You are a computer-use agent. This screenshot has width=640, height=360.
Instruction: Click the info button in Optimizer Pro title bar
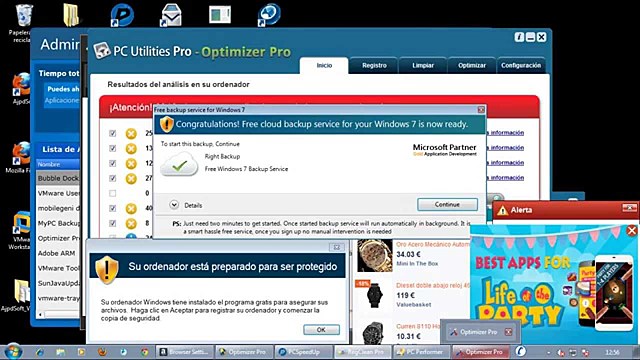tap(519, 37)
